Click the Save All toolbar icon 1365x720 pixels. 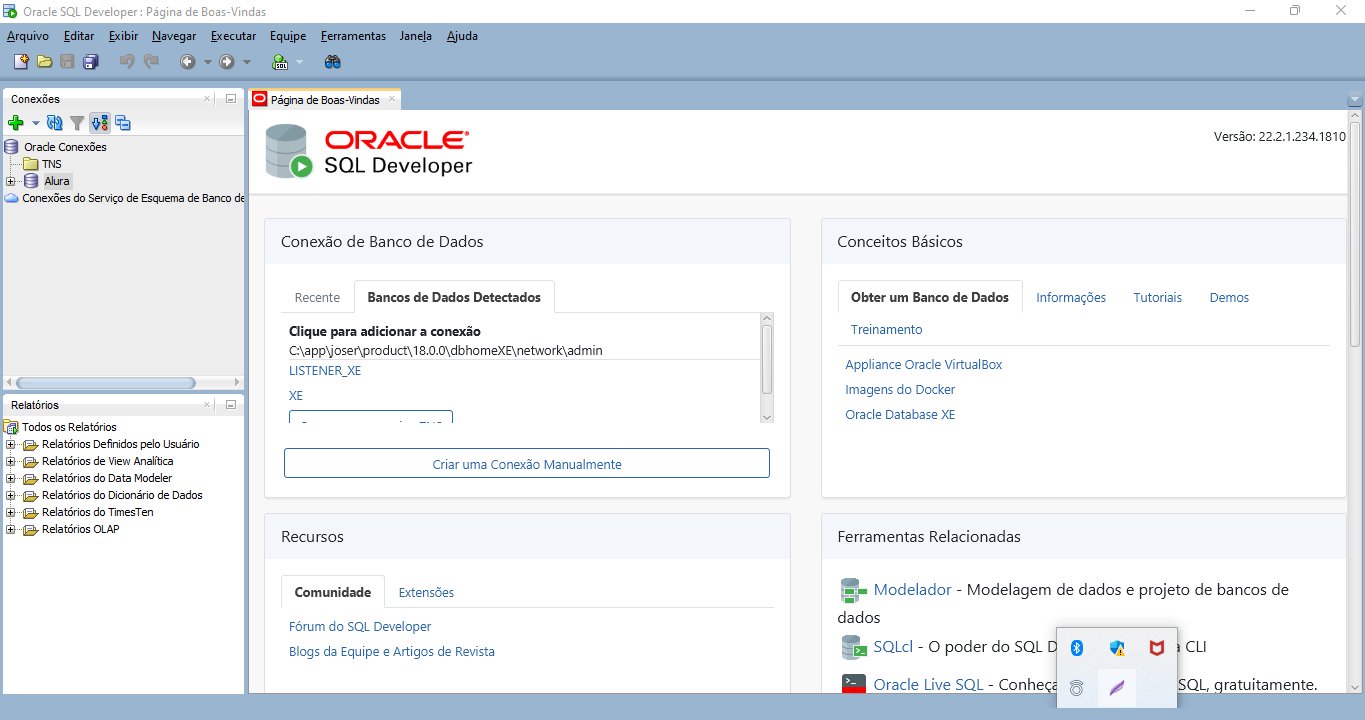(x=90, y=62)
